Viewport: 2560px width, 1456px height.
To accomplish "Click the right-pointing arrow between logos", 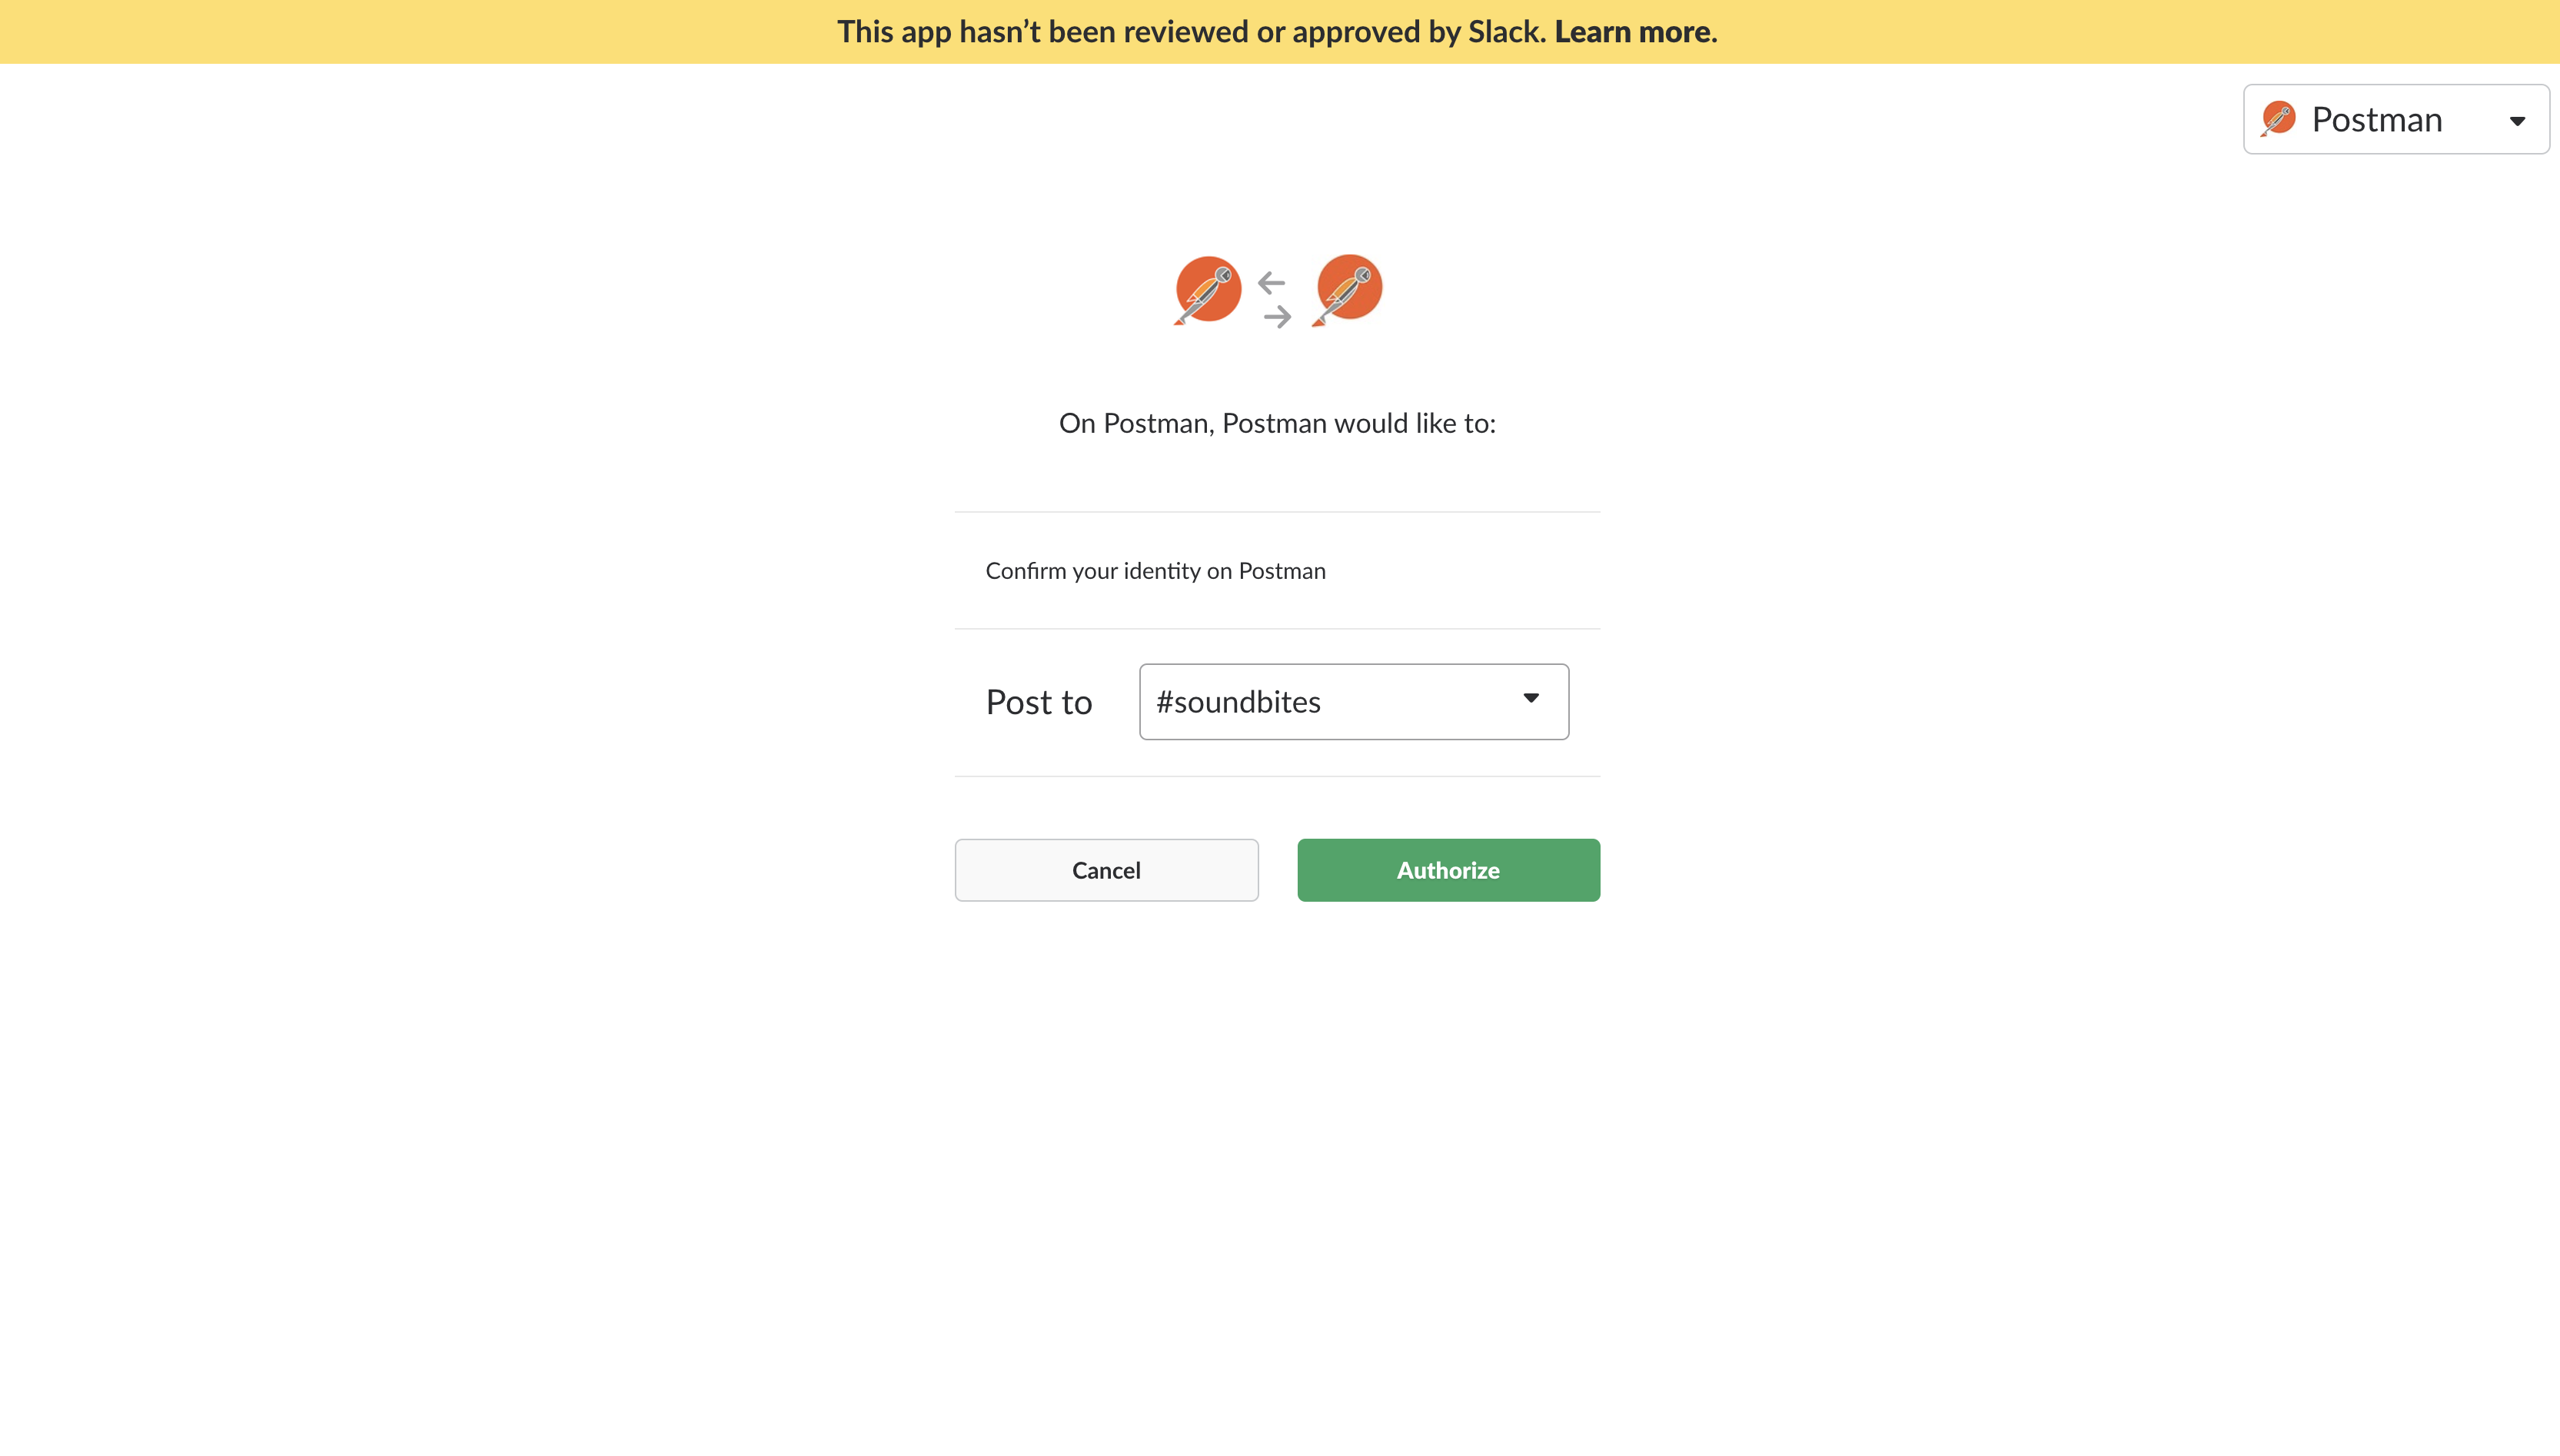I will pos(1277,318).
